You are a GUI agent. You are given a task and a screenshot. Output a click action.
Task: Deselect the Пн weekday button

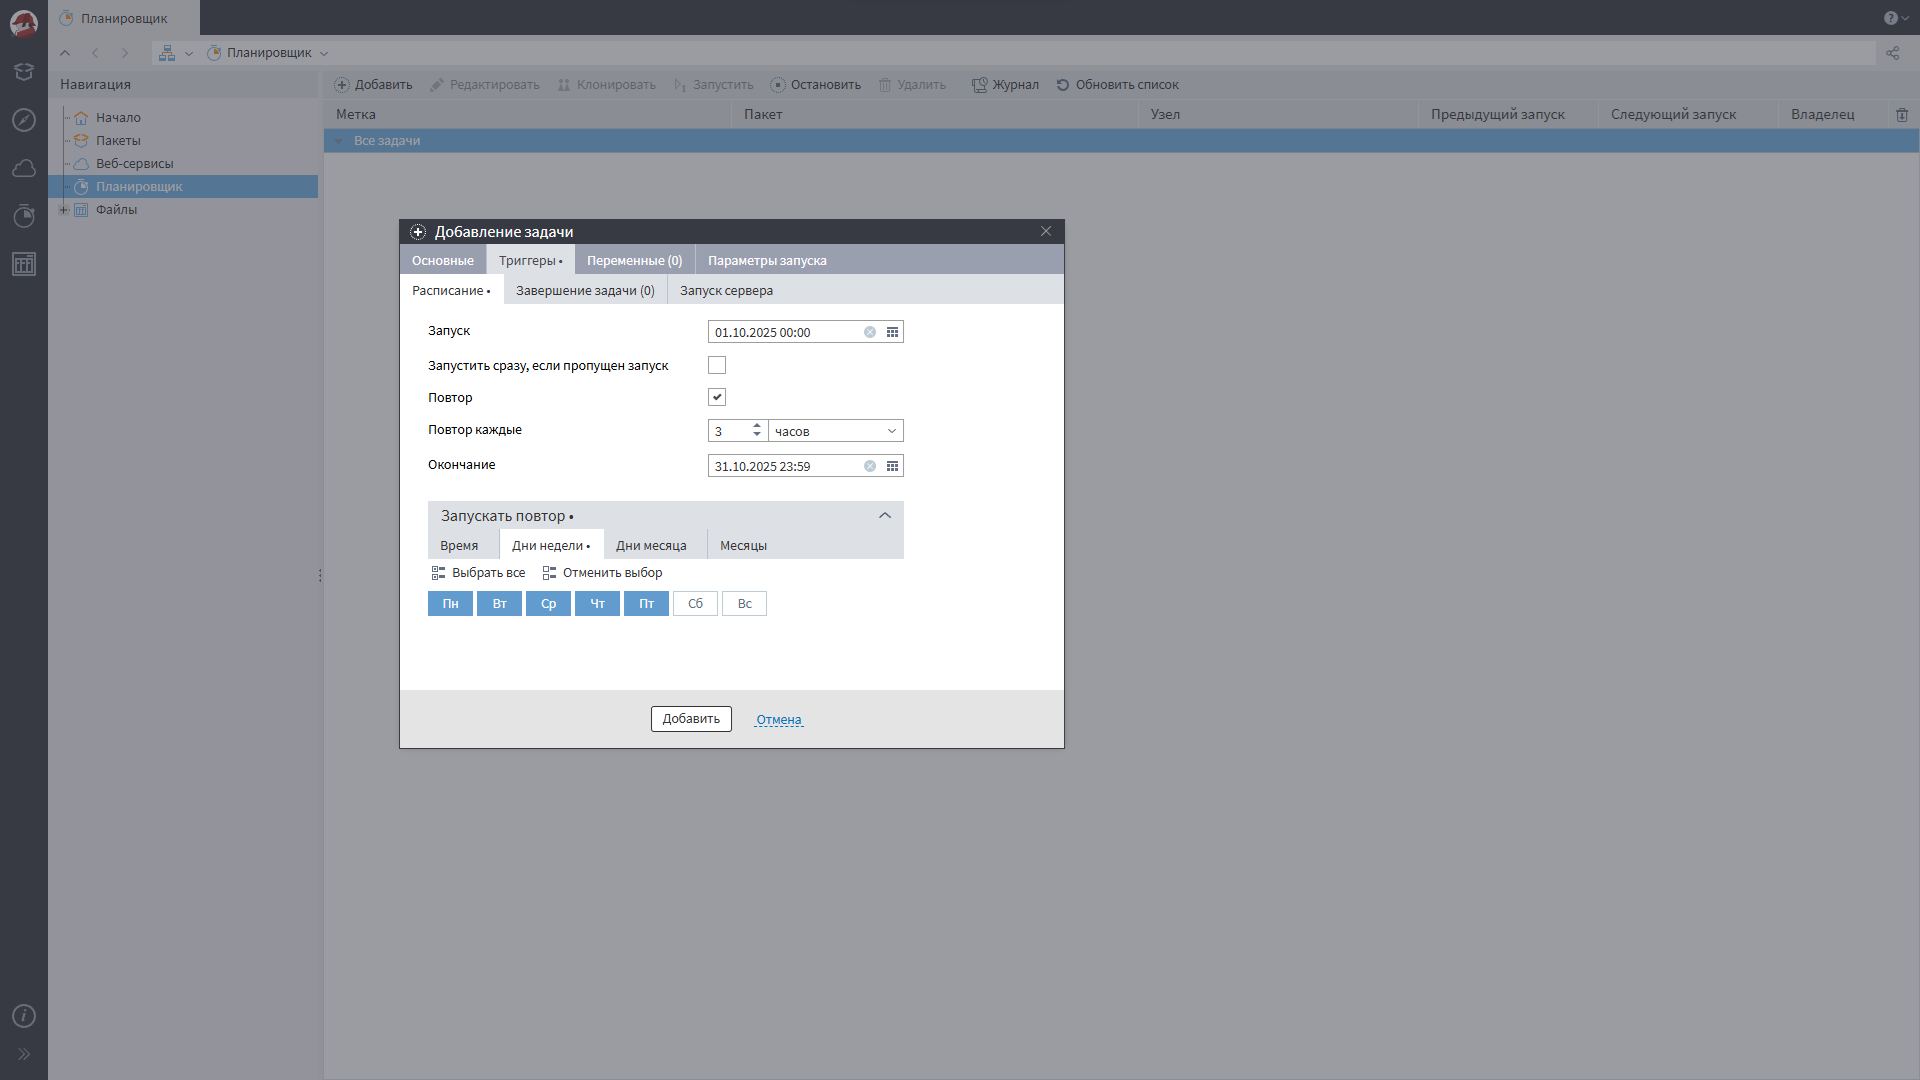click(450, 604)
